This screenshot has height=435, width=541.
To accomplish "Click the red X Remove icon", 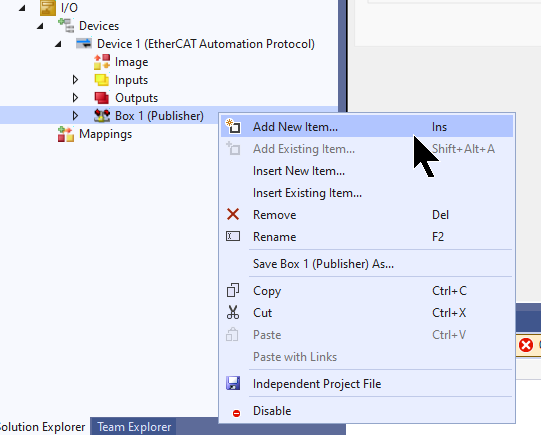I will click(x=233, y=214).
